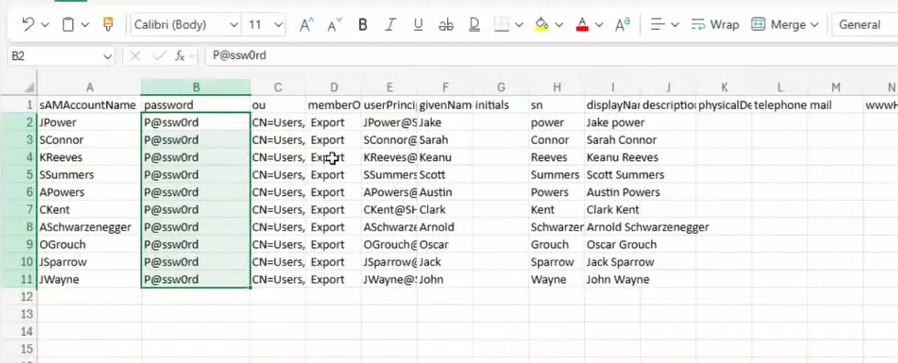Click the sn cell Summers

[557, 175]
